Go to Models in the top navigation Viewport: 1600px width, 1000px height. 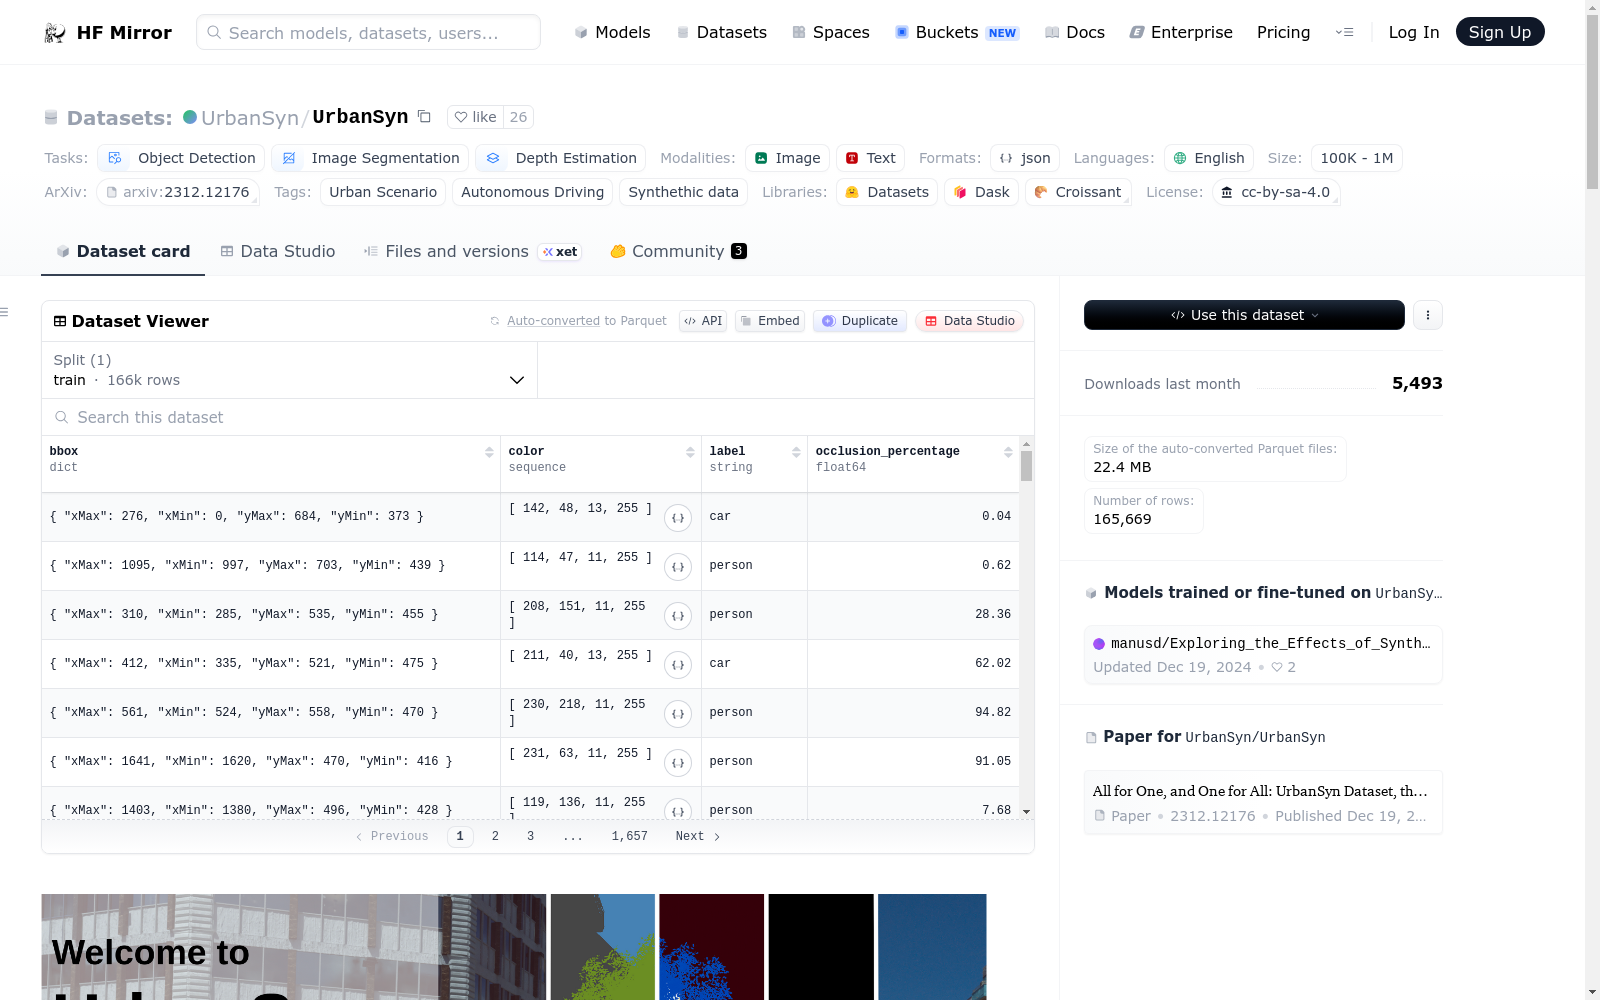(612, 32)
